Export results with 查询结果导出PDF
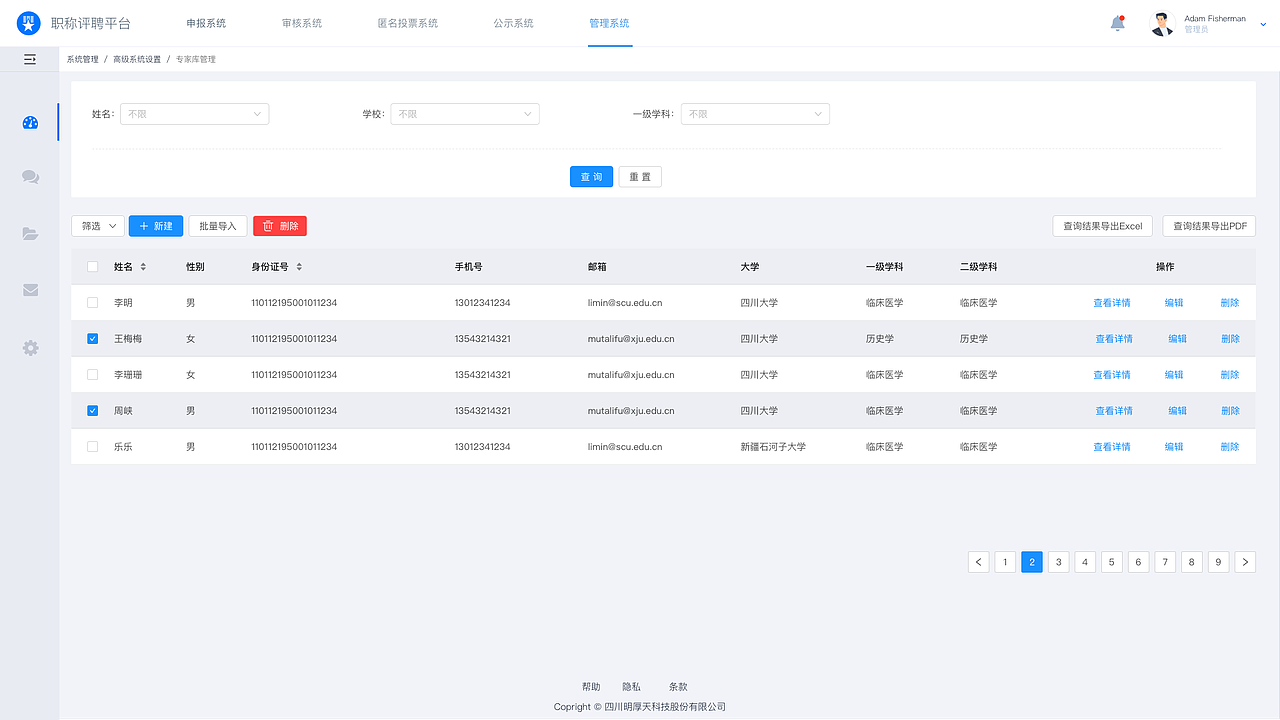The width and height of the screenshot is (1280, 720). tap(1209, 226)
